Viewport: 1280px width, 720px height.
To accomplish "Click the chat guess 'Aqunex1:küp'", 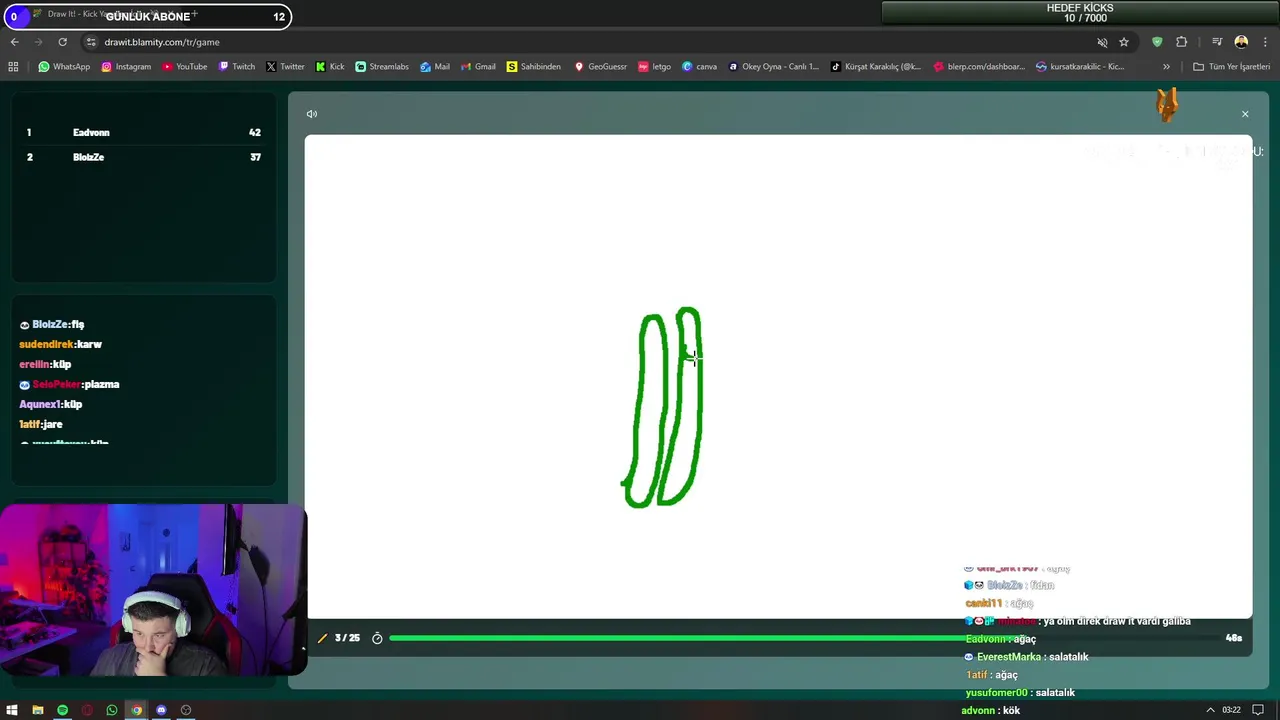I will [50, 404].
